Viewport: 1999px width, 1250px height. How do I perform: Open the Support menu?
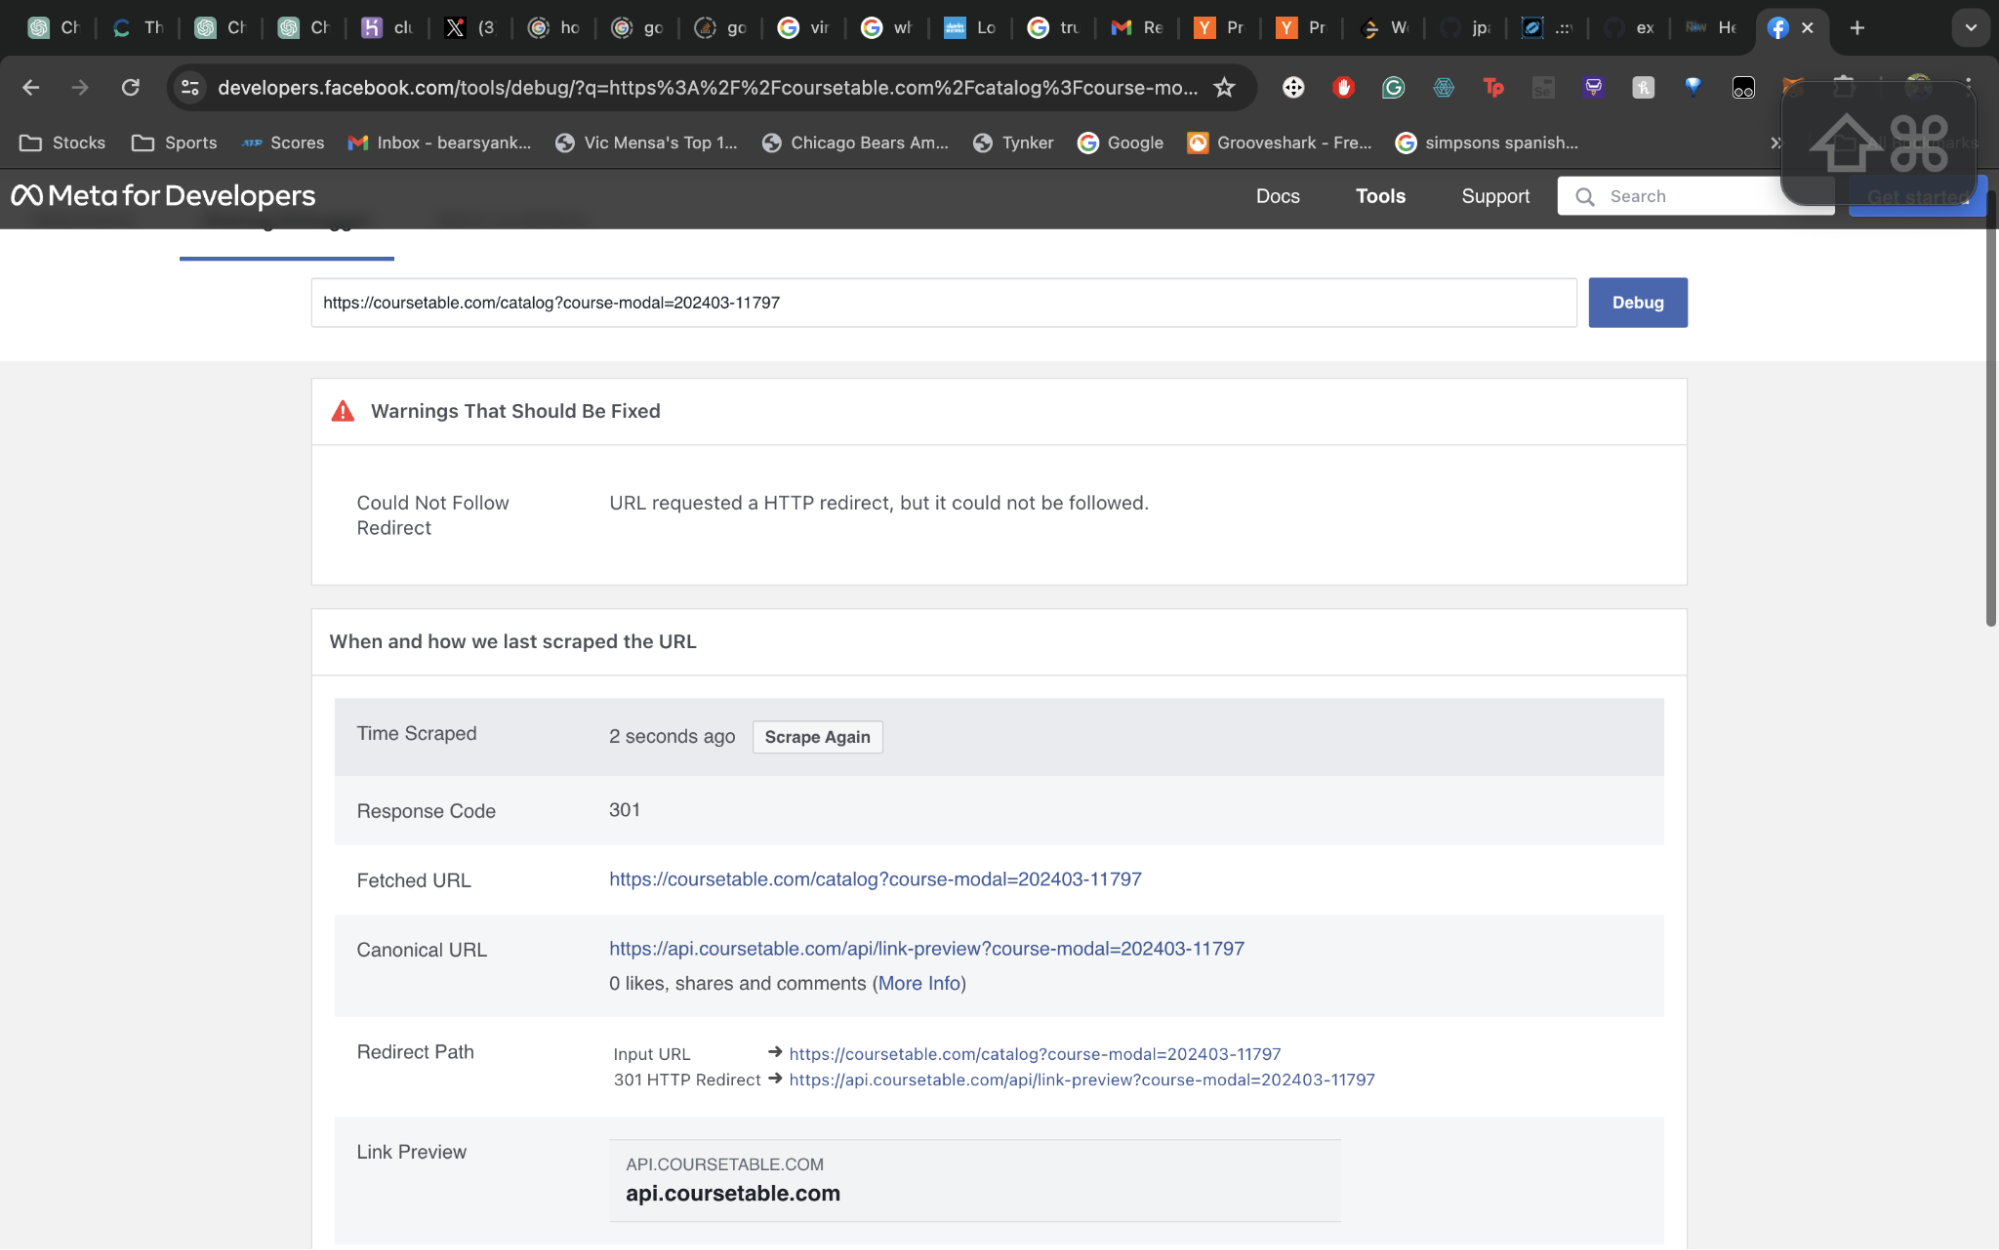point(1495,196)
